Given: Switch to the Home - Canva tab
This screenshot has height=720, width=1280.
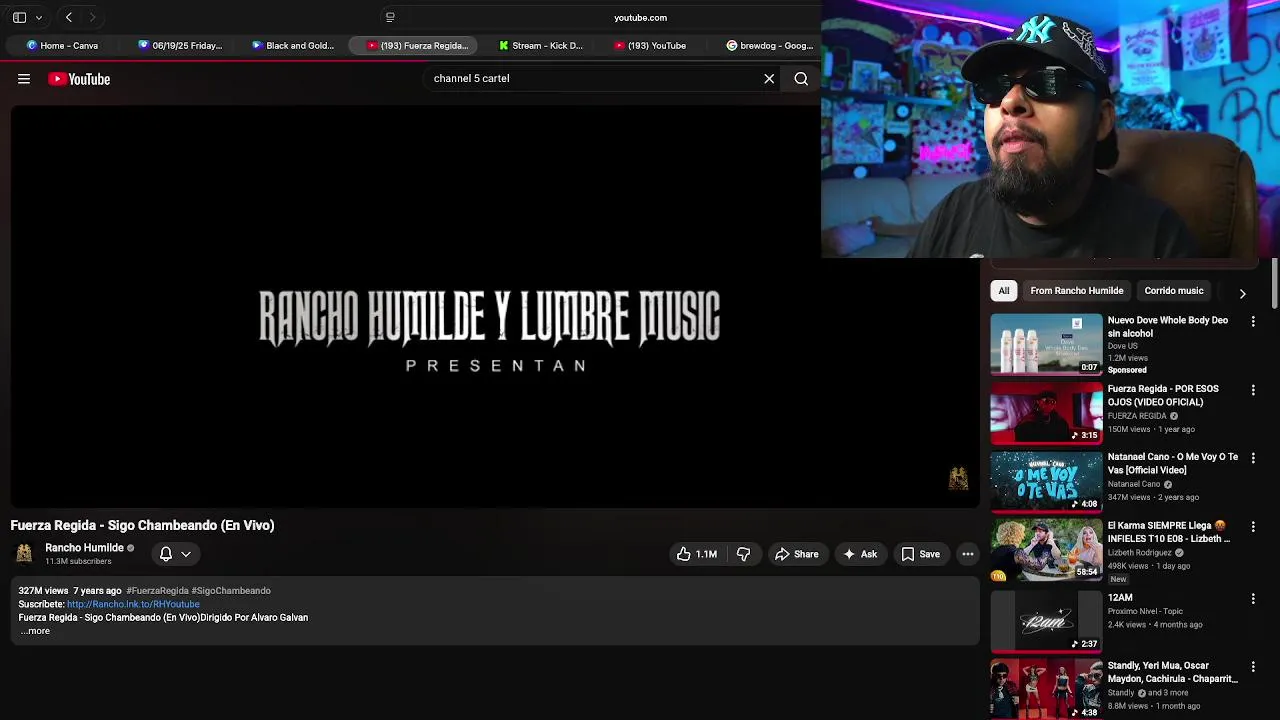Looking at the screenshot, I should [62, 45].
